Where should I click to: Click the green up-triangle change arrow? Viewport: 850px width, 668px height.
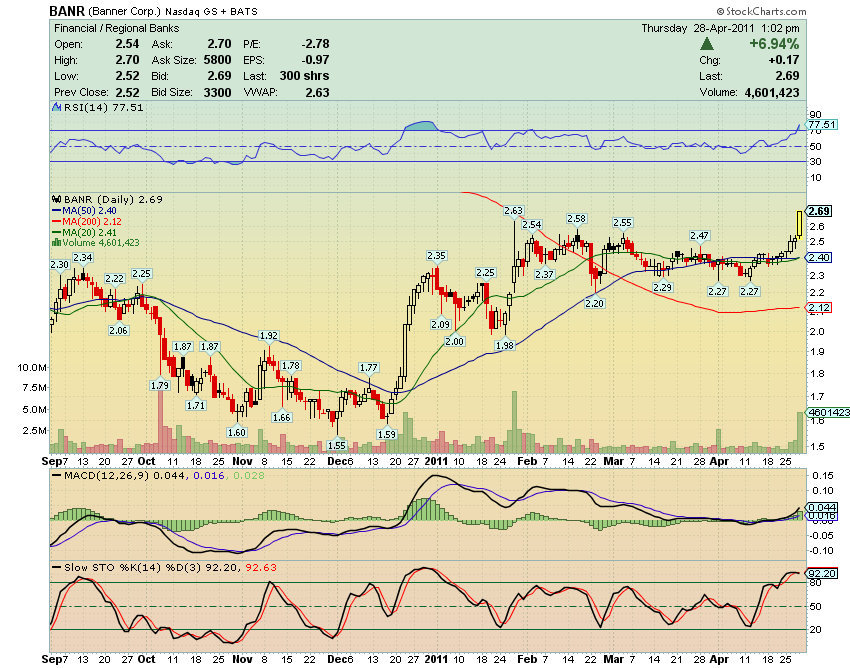pyautogui.click(x=706, y=44)
